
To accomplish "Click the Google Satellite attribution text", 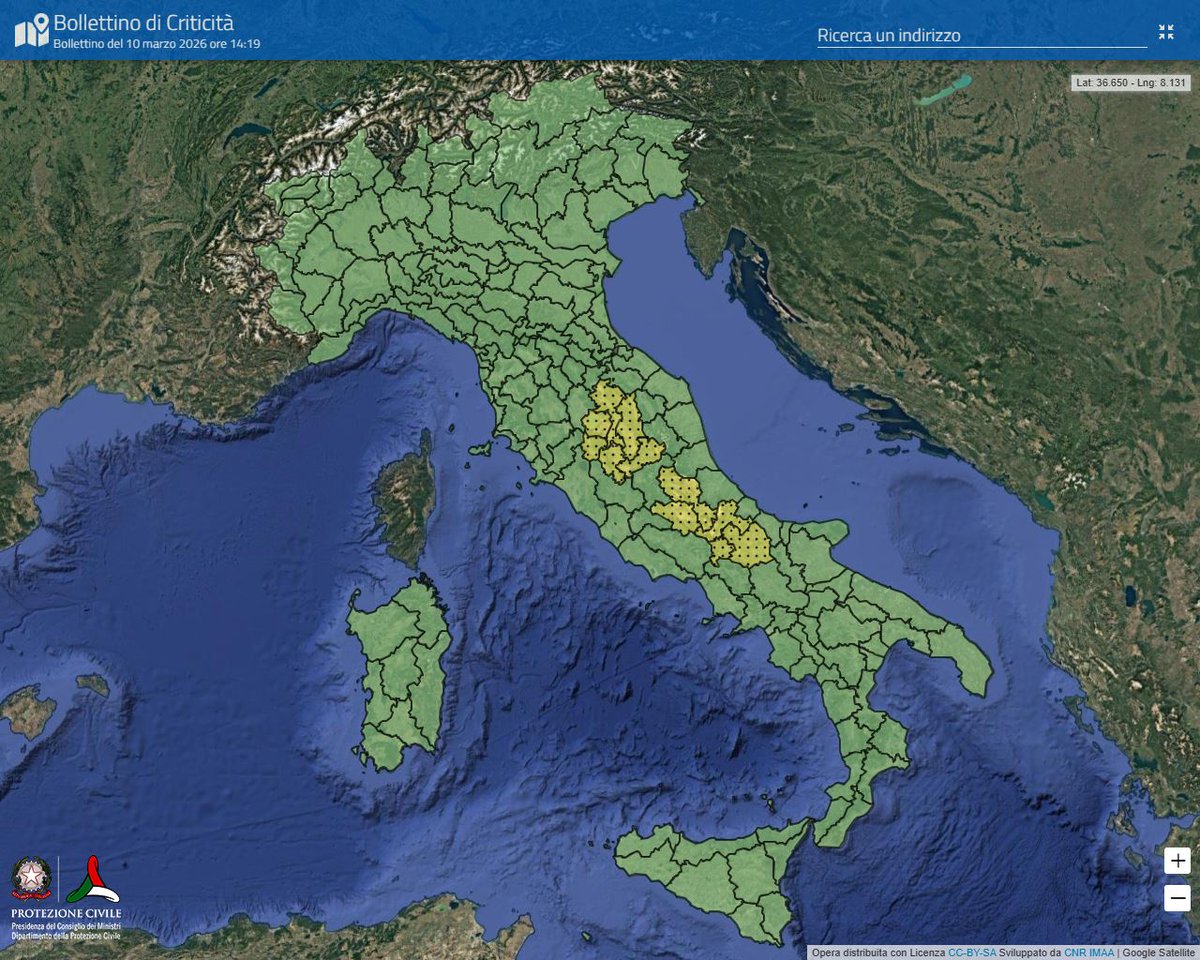I will pyautogui.click(x=1159, y=952).
